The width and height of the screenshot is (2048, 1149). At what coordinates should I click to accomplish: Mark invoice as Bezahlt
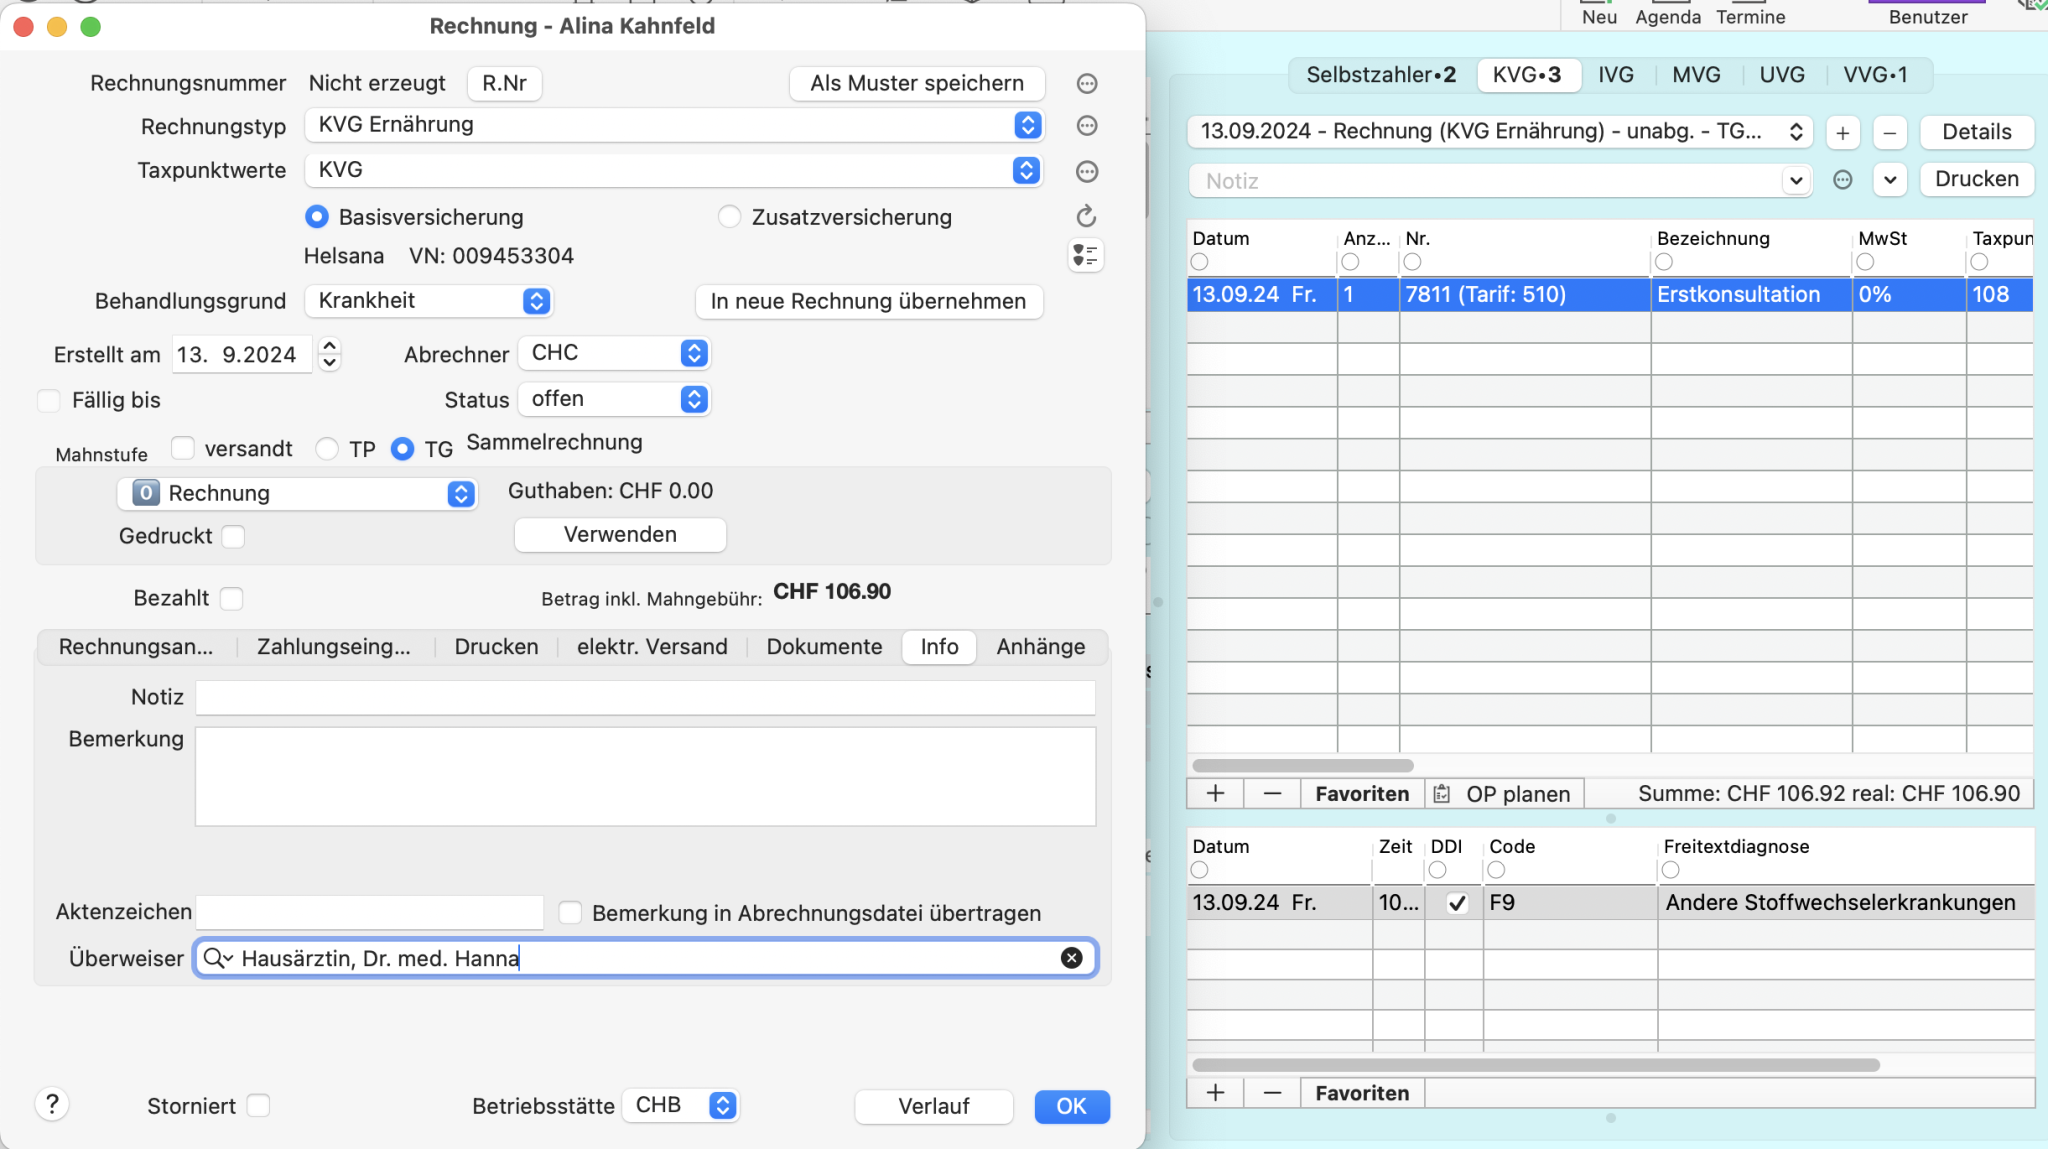pos(231,599)
